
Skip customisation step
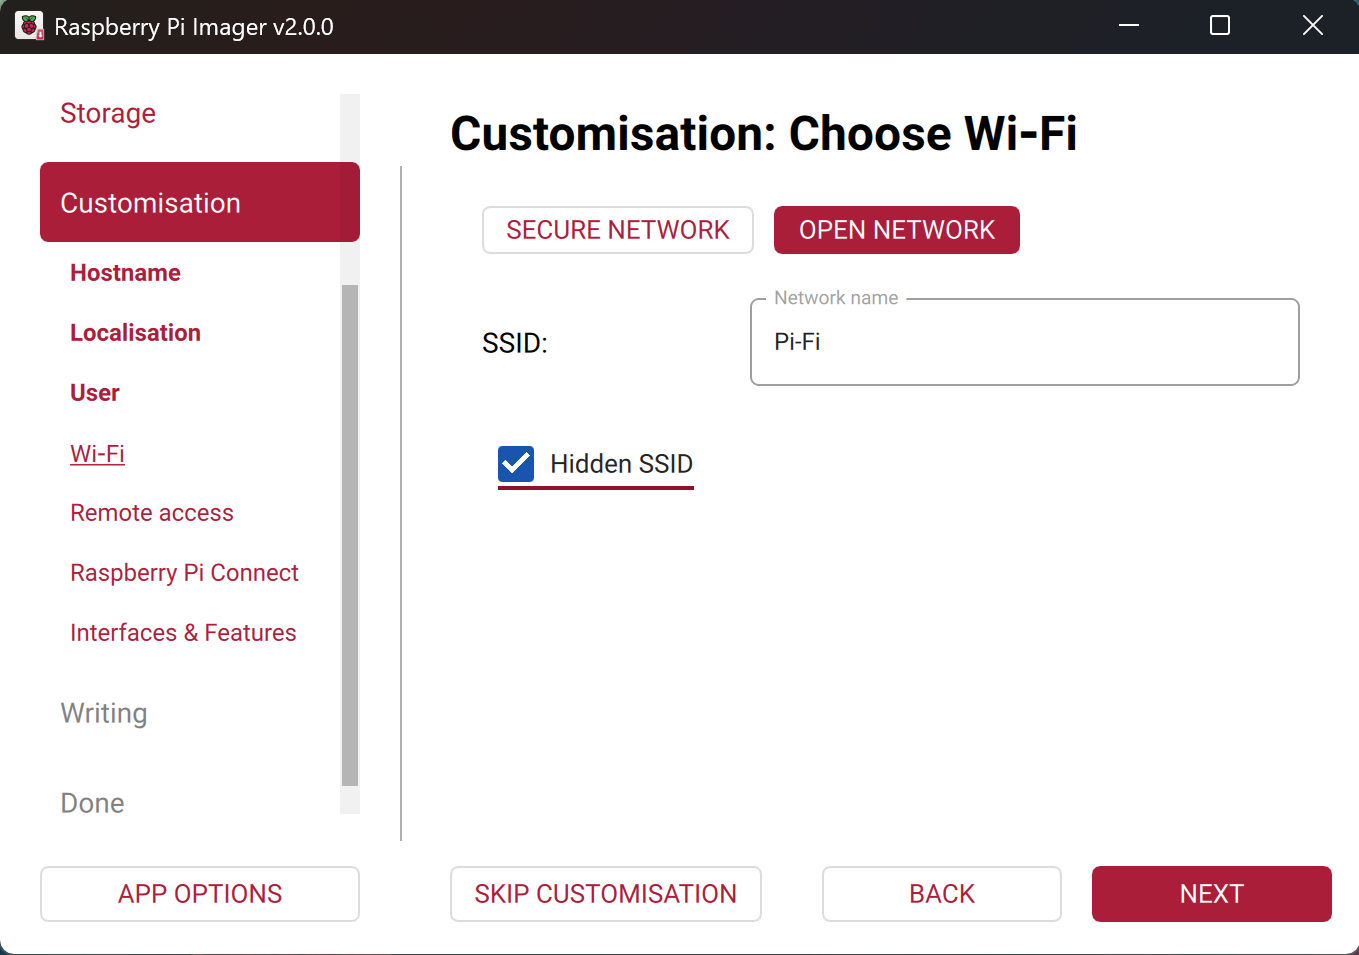point(605,894)
